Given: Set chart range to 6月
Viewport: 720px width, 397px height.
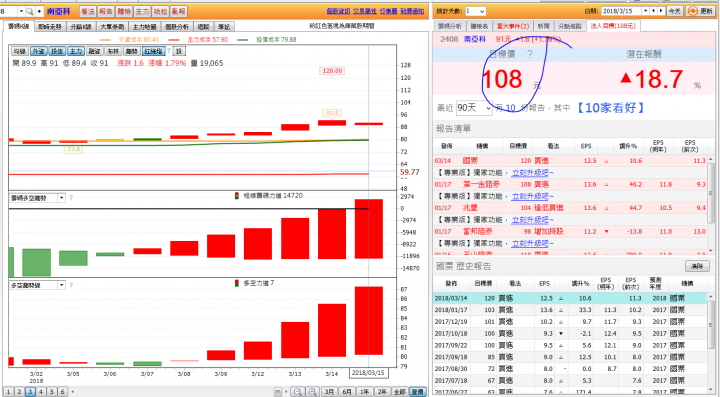Looking at the screenshot, I should pyautogui.click(x=347, y=392).
